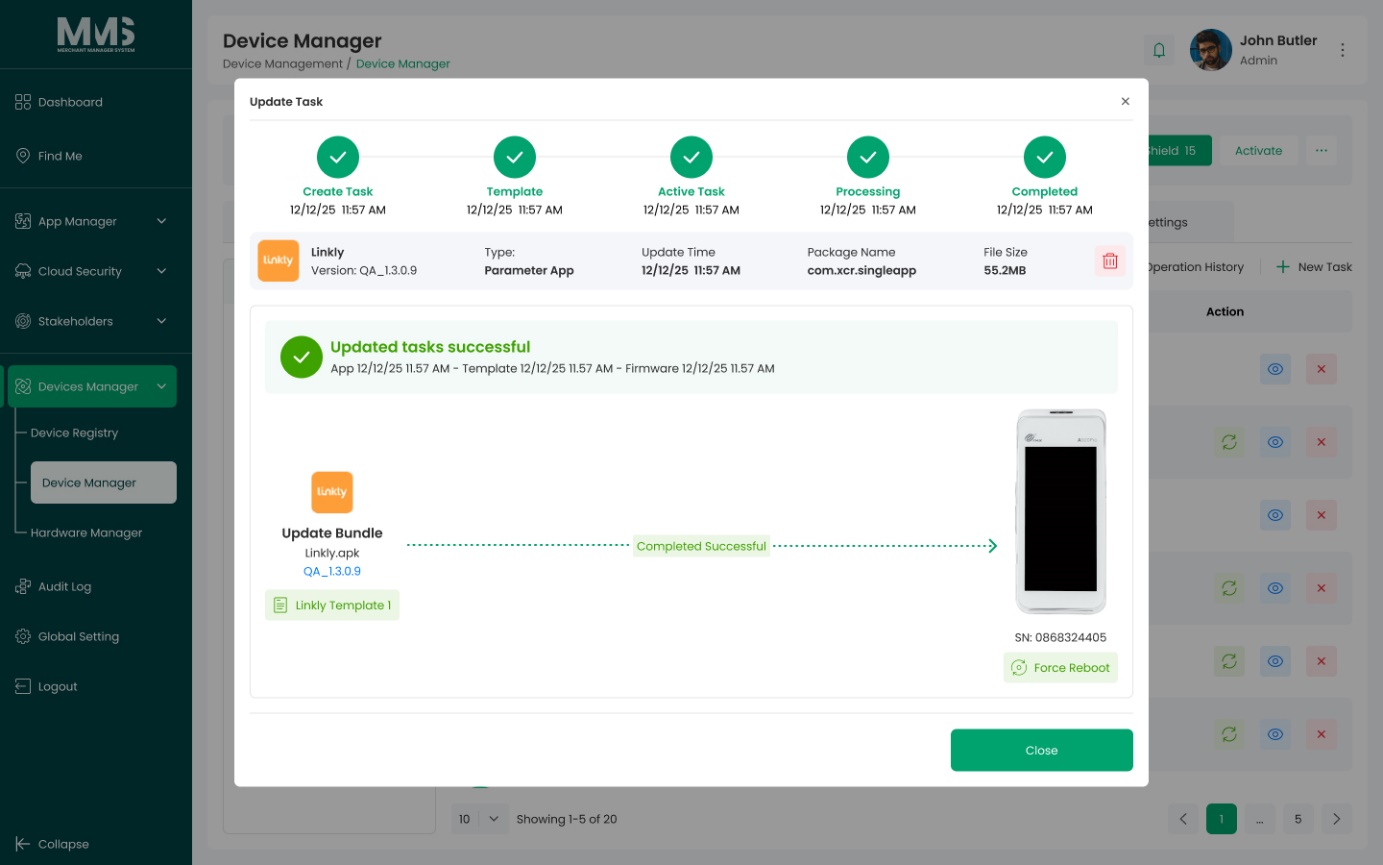Click serial number SN: 0868324405
Viewport: 1383px width, 865px height.
click(1061, 637)
